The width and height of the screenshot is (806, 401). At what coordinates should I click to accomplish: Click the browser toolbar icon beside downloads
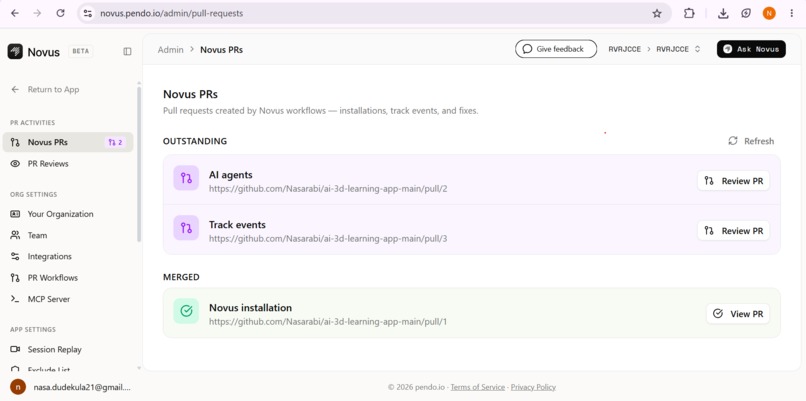pos(746,13)
